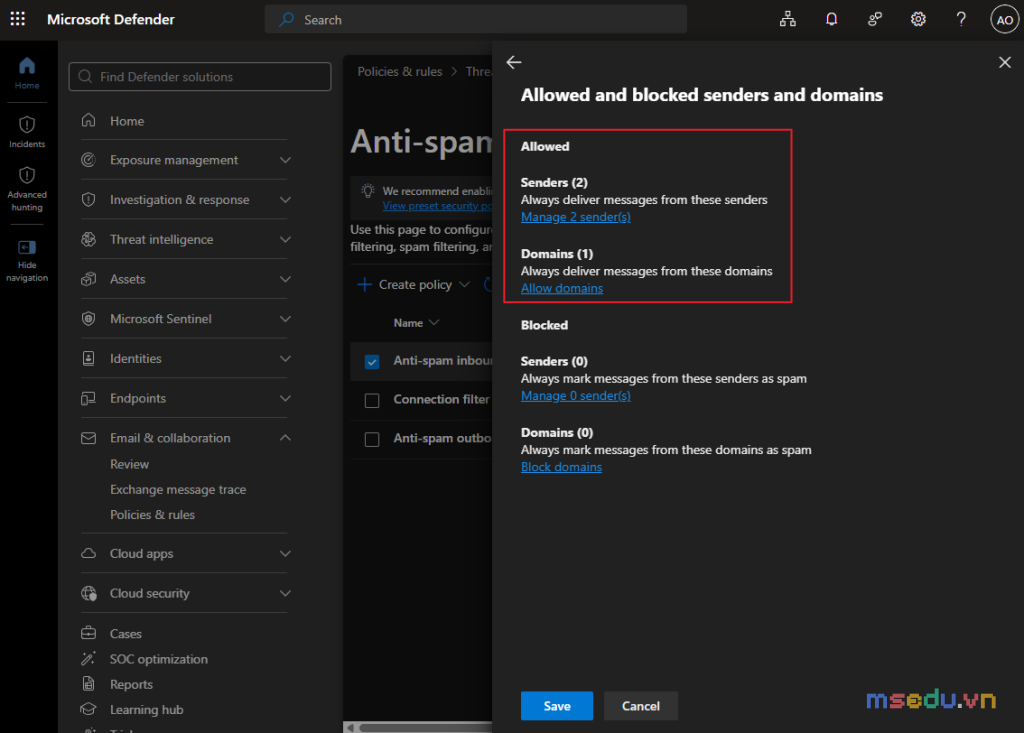Open Advanced hunting in the left rail

[27, 188]
